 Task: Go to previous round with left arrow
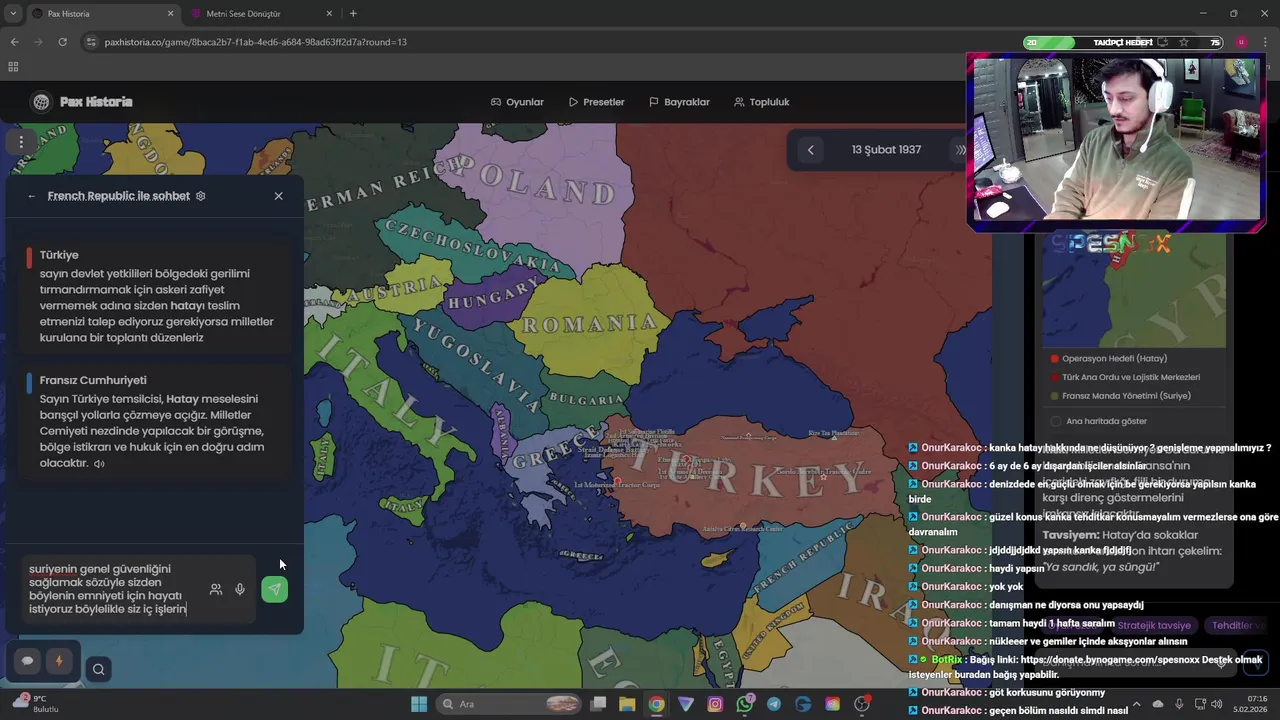(x=810, y=150)
